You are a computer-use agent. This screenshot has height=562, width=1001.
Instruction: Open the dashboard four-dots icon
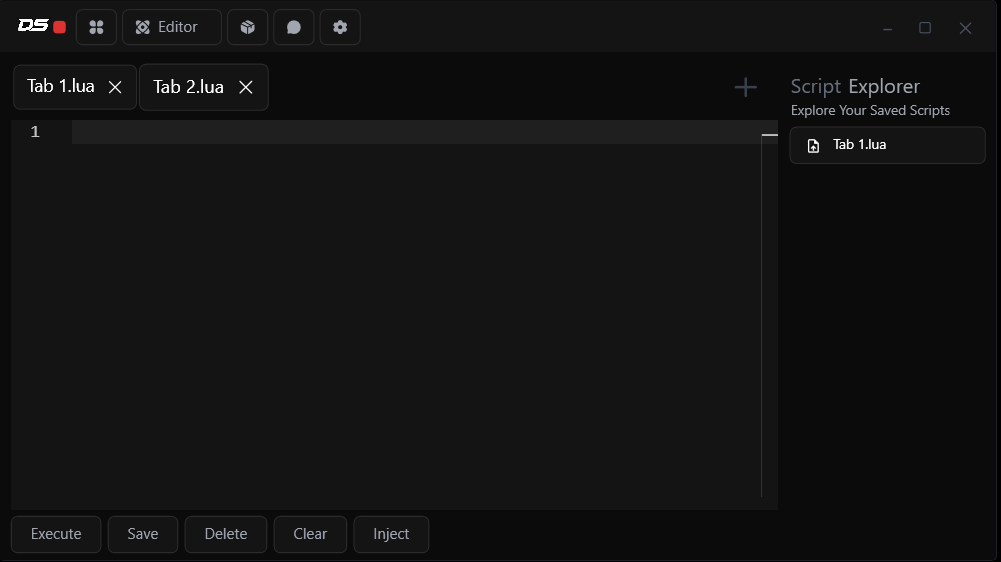pos(96,27)
